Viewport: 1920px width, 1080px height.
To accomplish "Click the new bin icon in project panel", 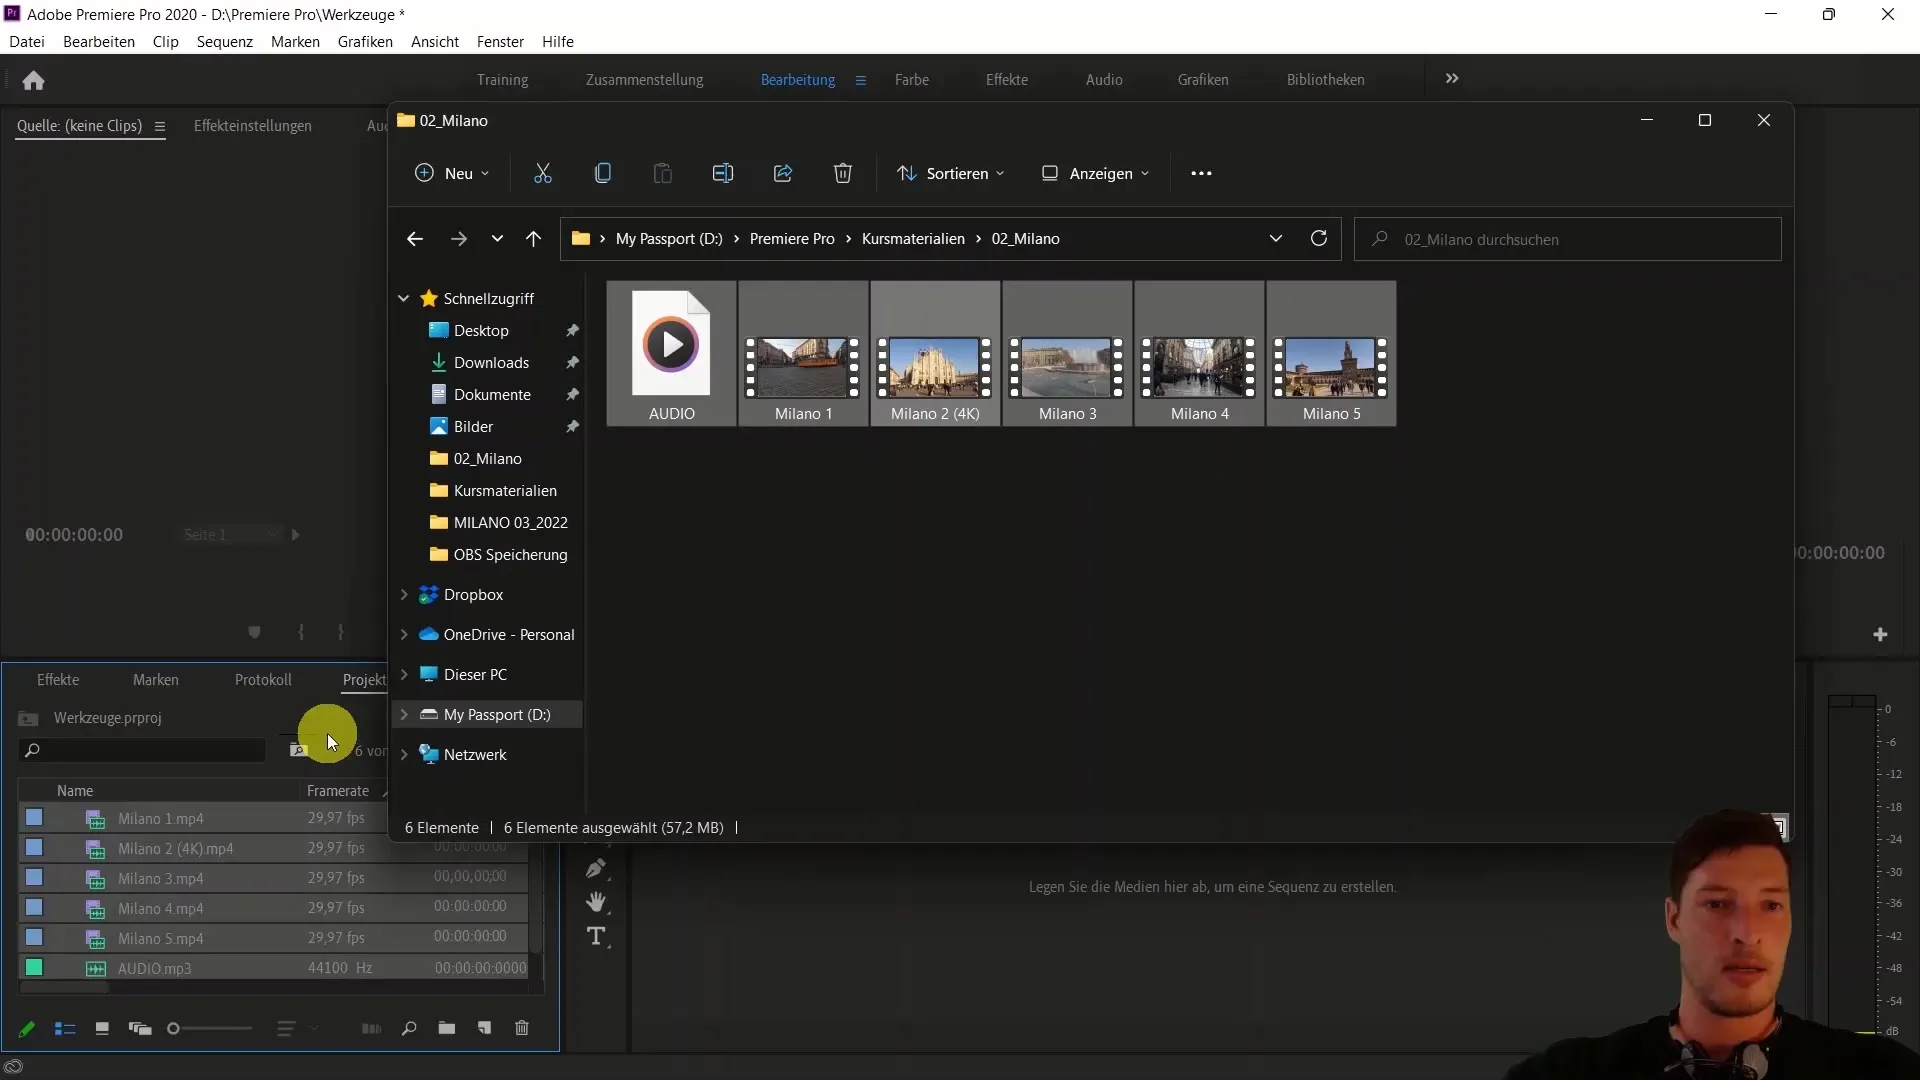I will (x=446, y=1029).
